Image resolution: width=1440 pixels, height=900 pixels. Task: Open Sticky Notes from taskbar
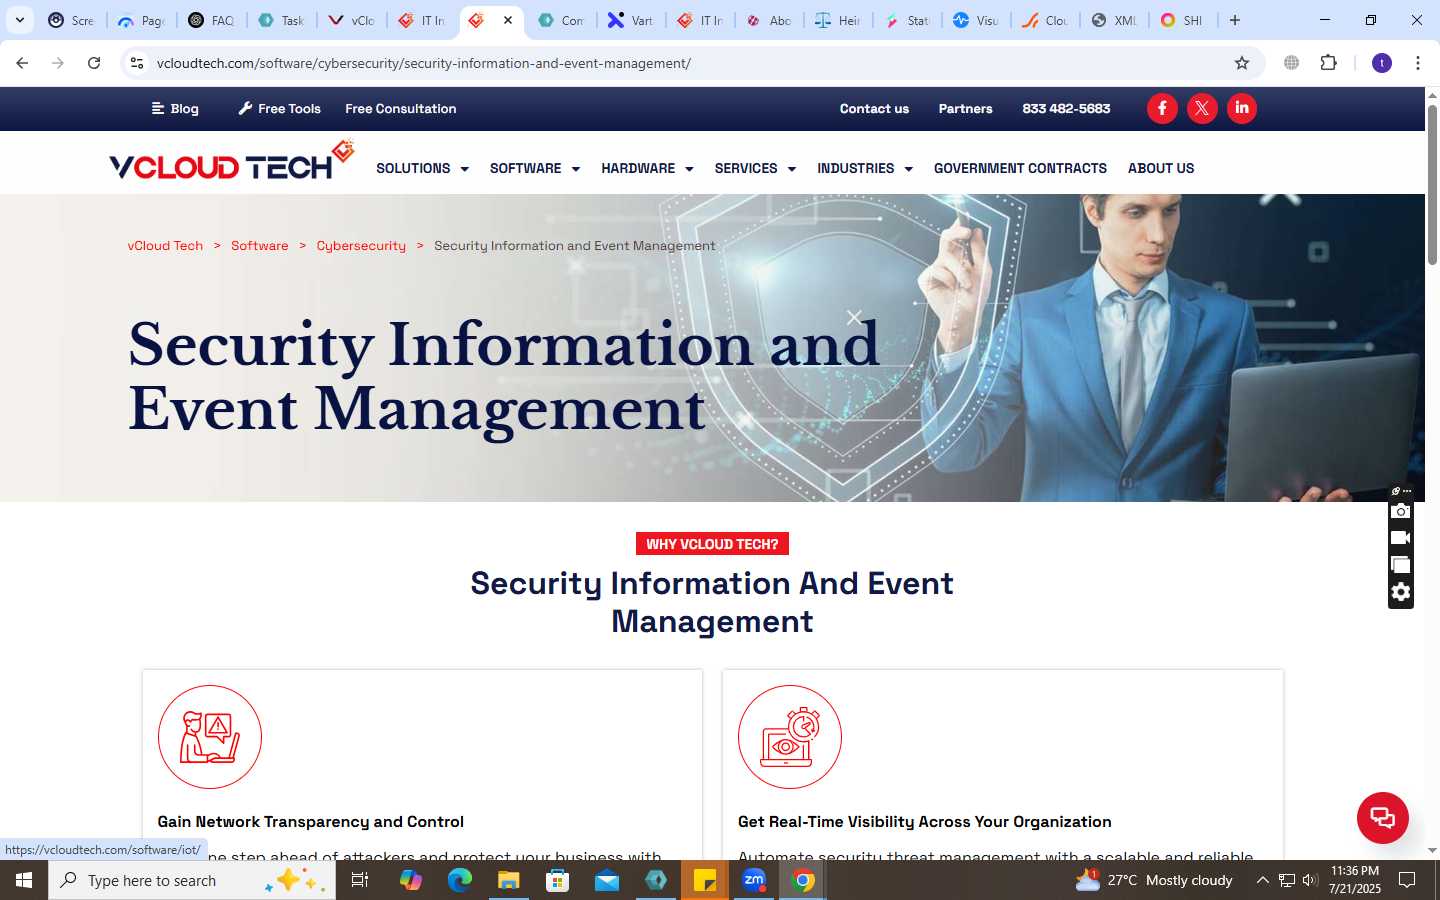coord(705,880)
